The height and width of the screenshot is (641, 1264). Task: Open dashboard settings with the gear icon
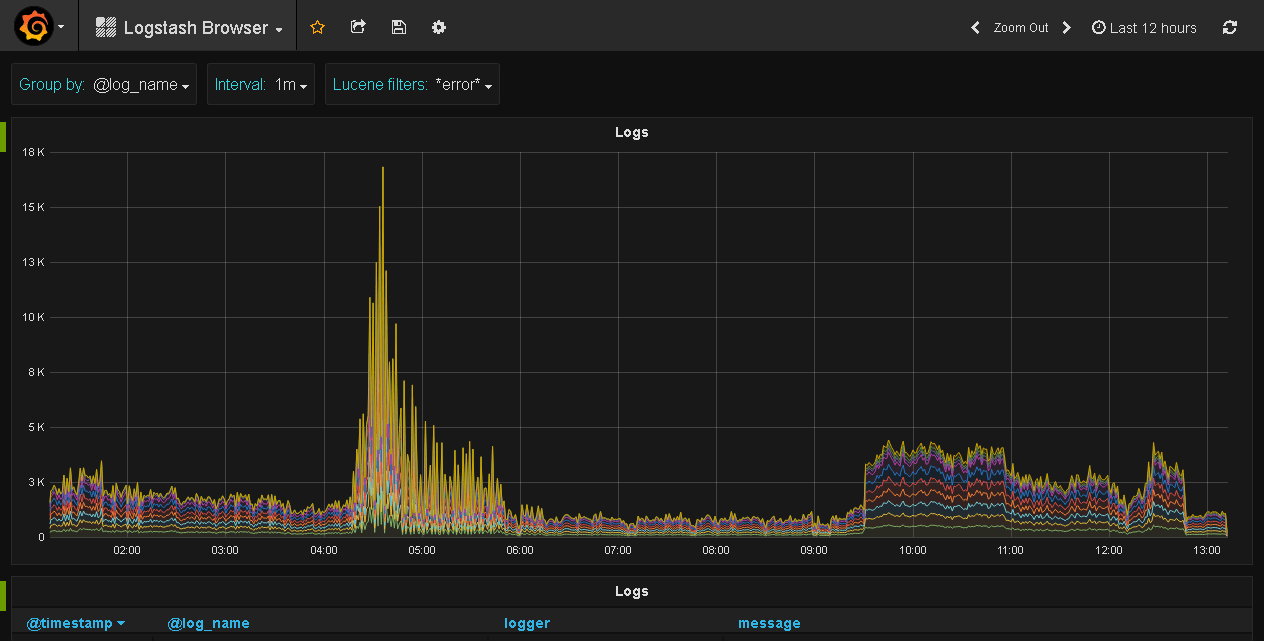[438, 27]
